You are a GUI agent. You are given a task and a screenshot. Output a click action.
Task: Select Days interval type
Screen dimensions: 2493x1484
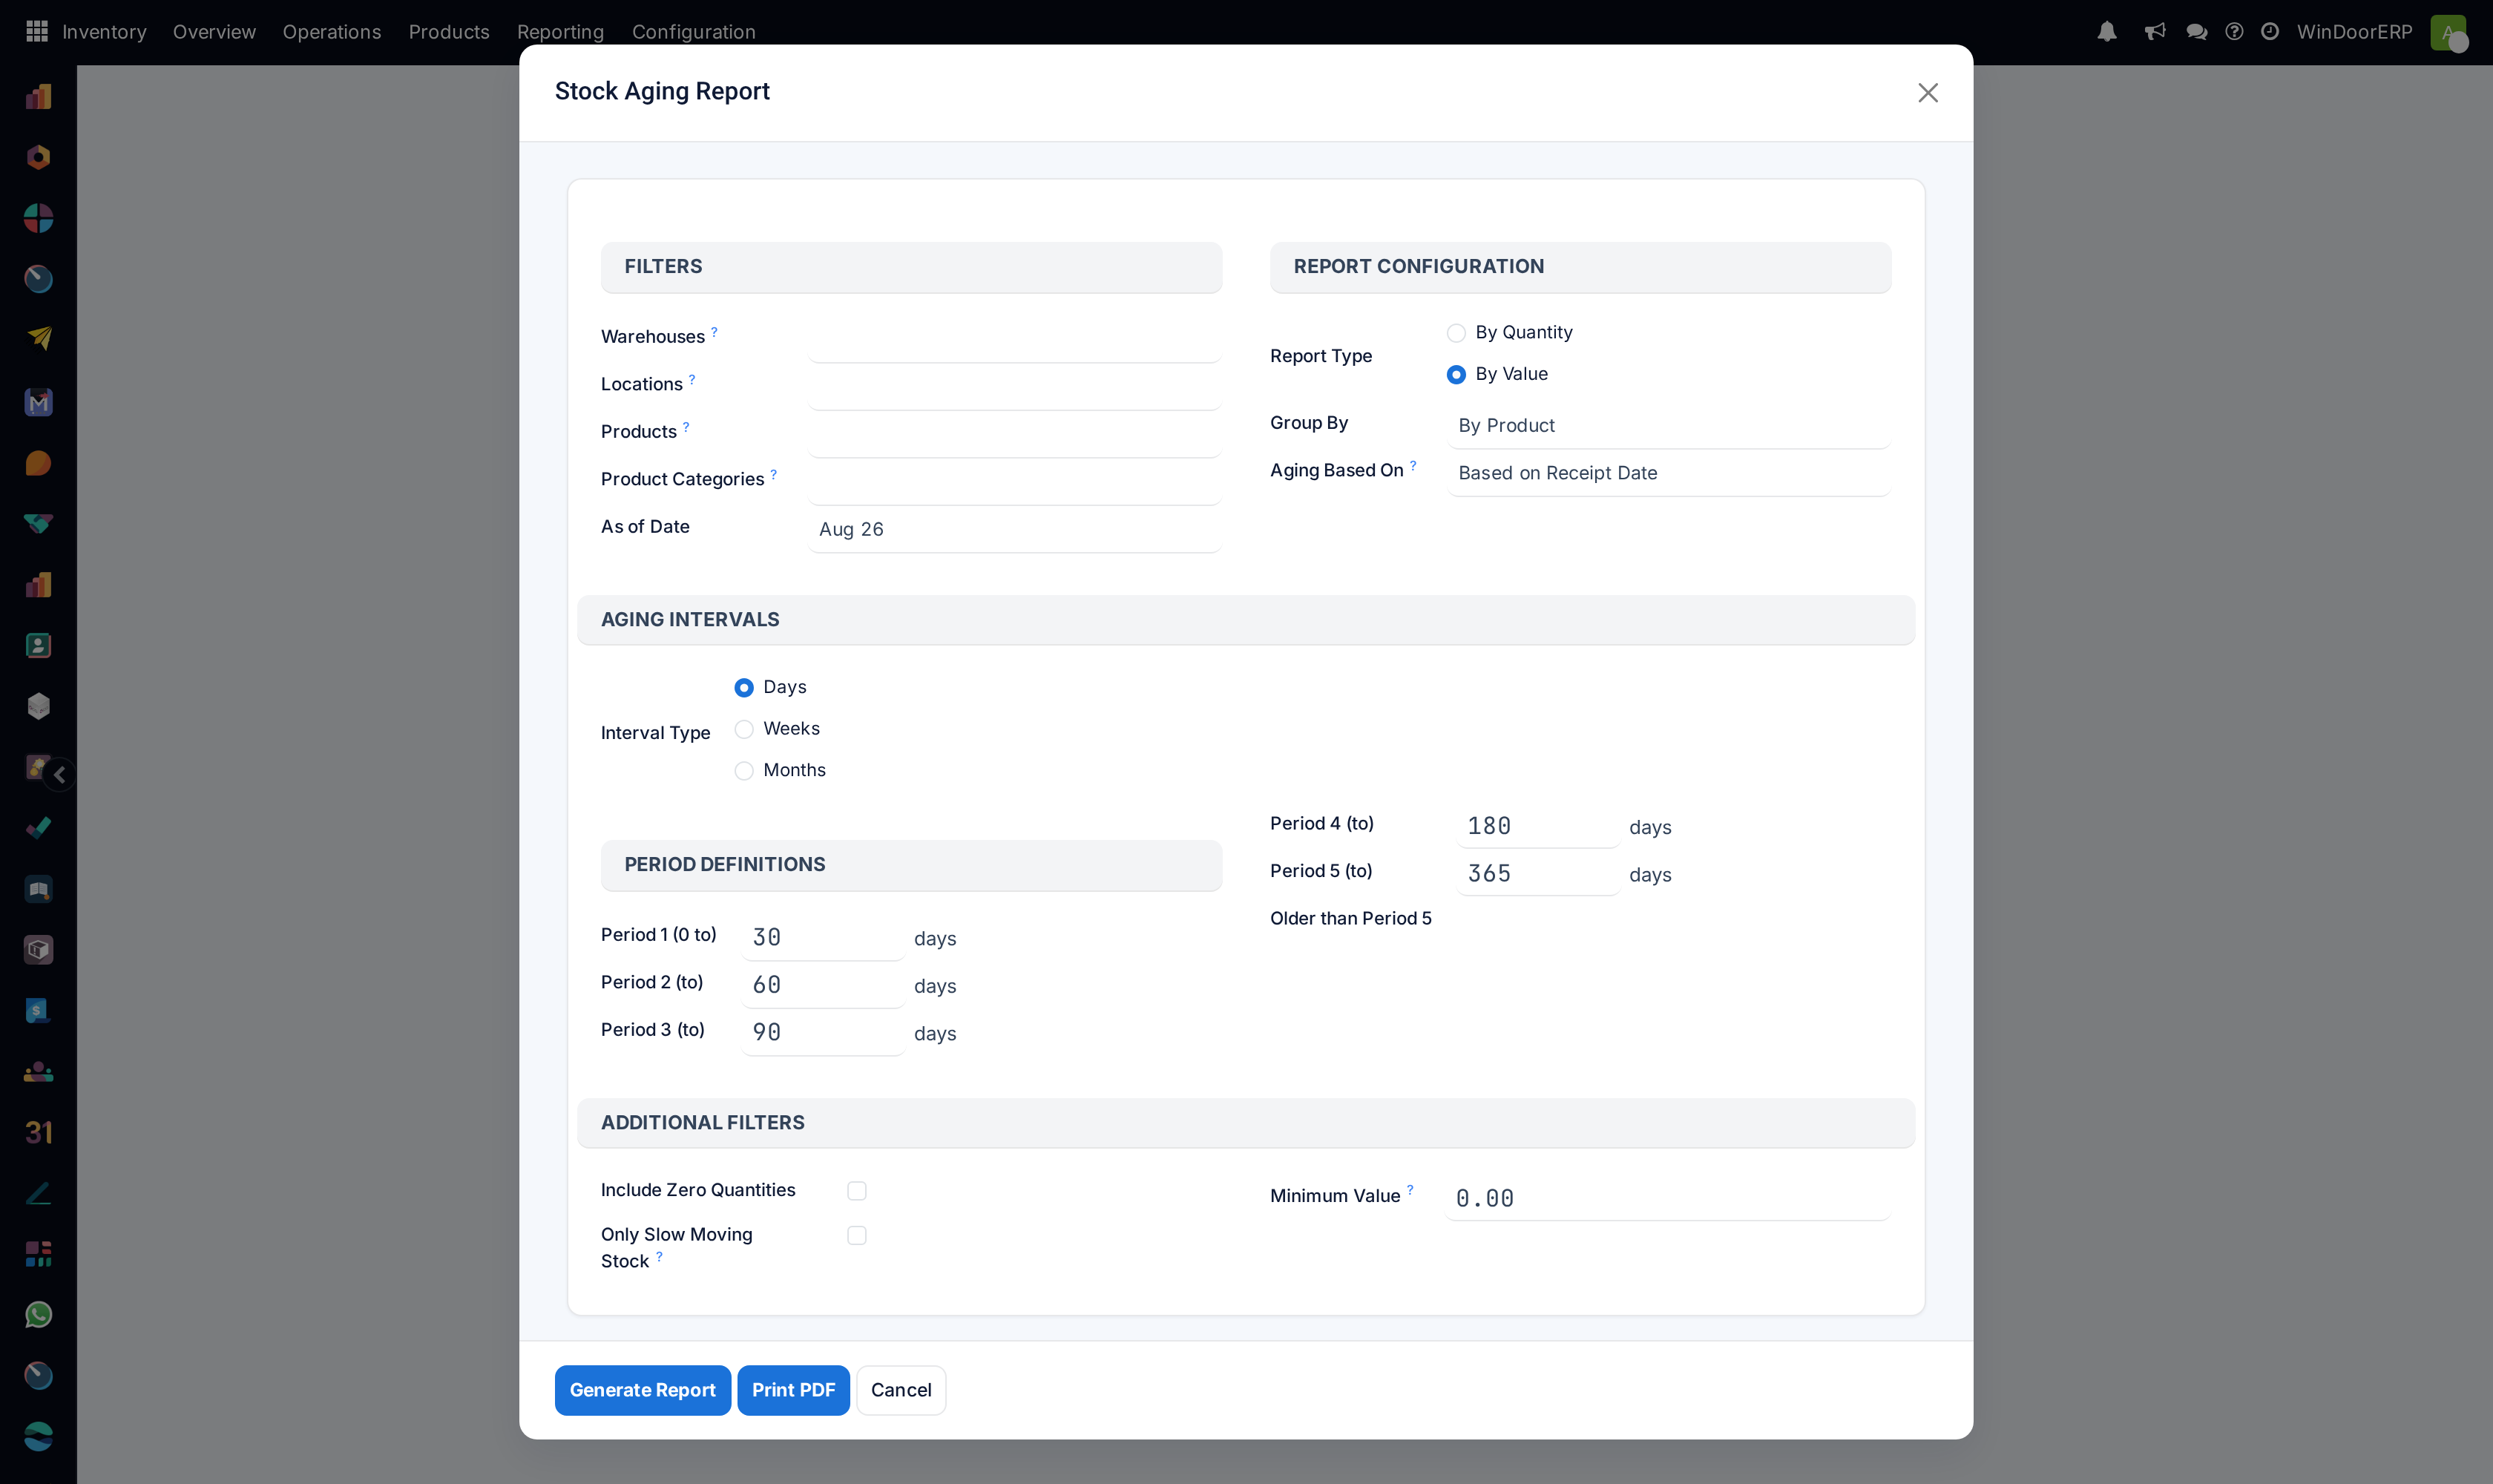744,687
